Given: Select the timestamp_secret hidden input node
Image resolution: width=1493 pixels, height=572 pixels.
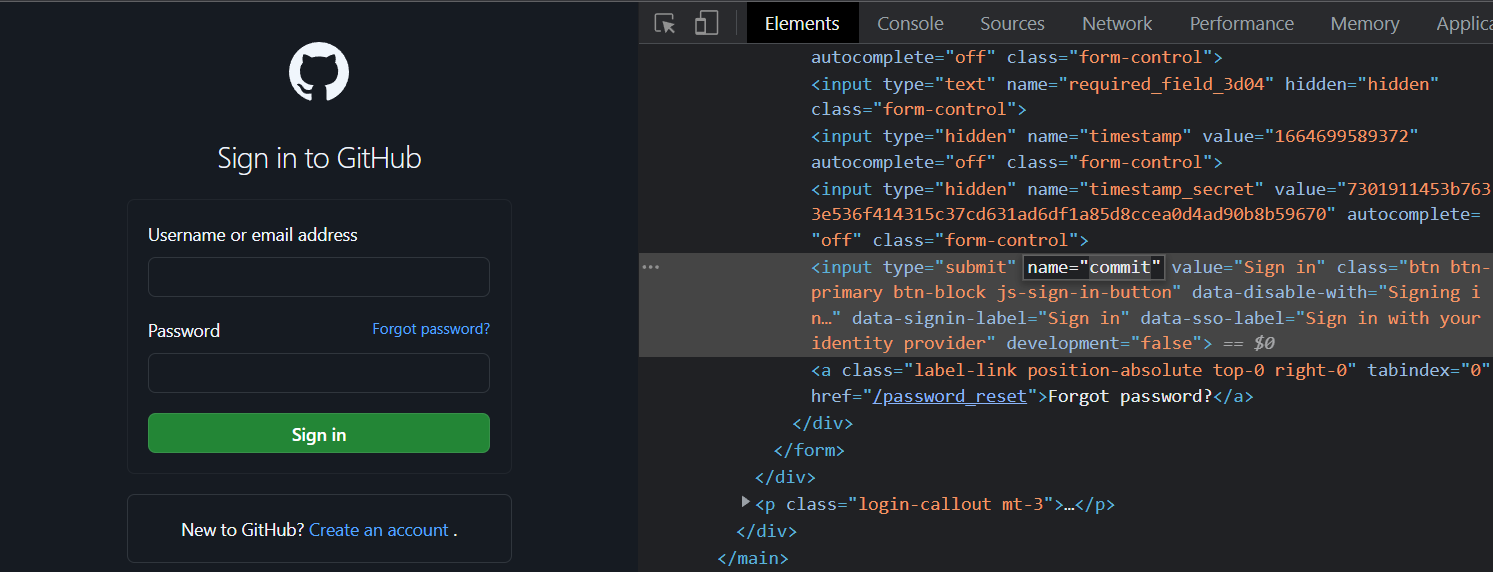Looking at the screenshot, I should click(1151, 214).
